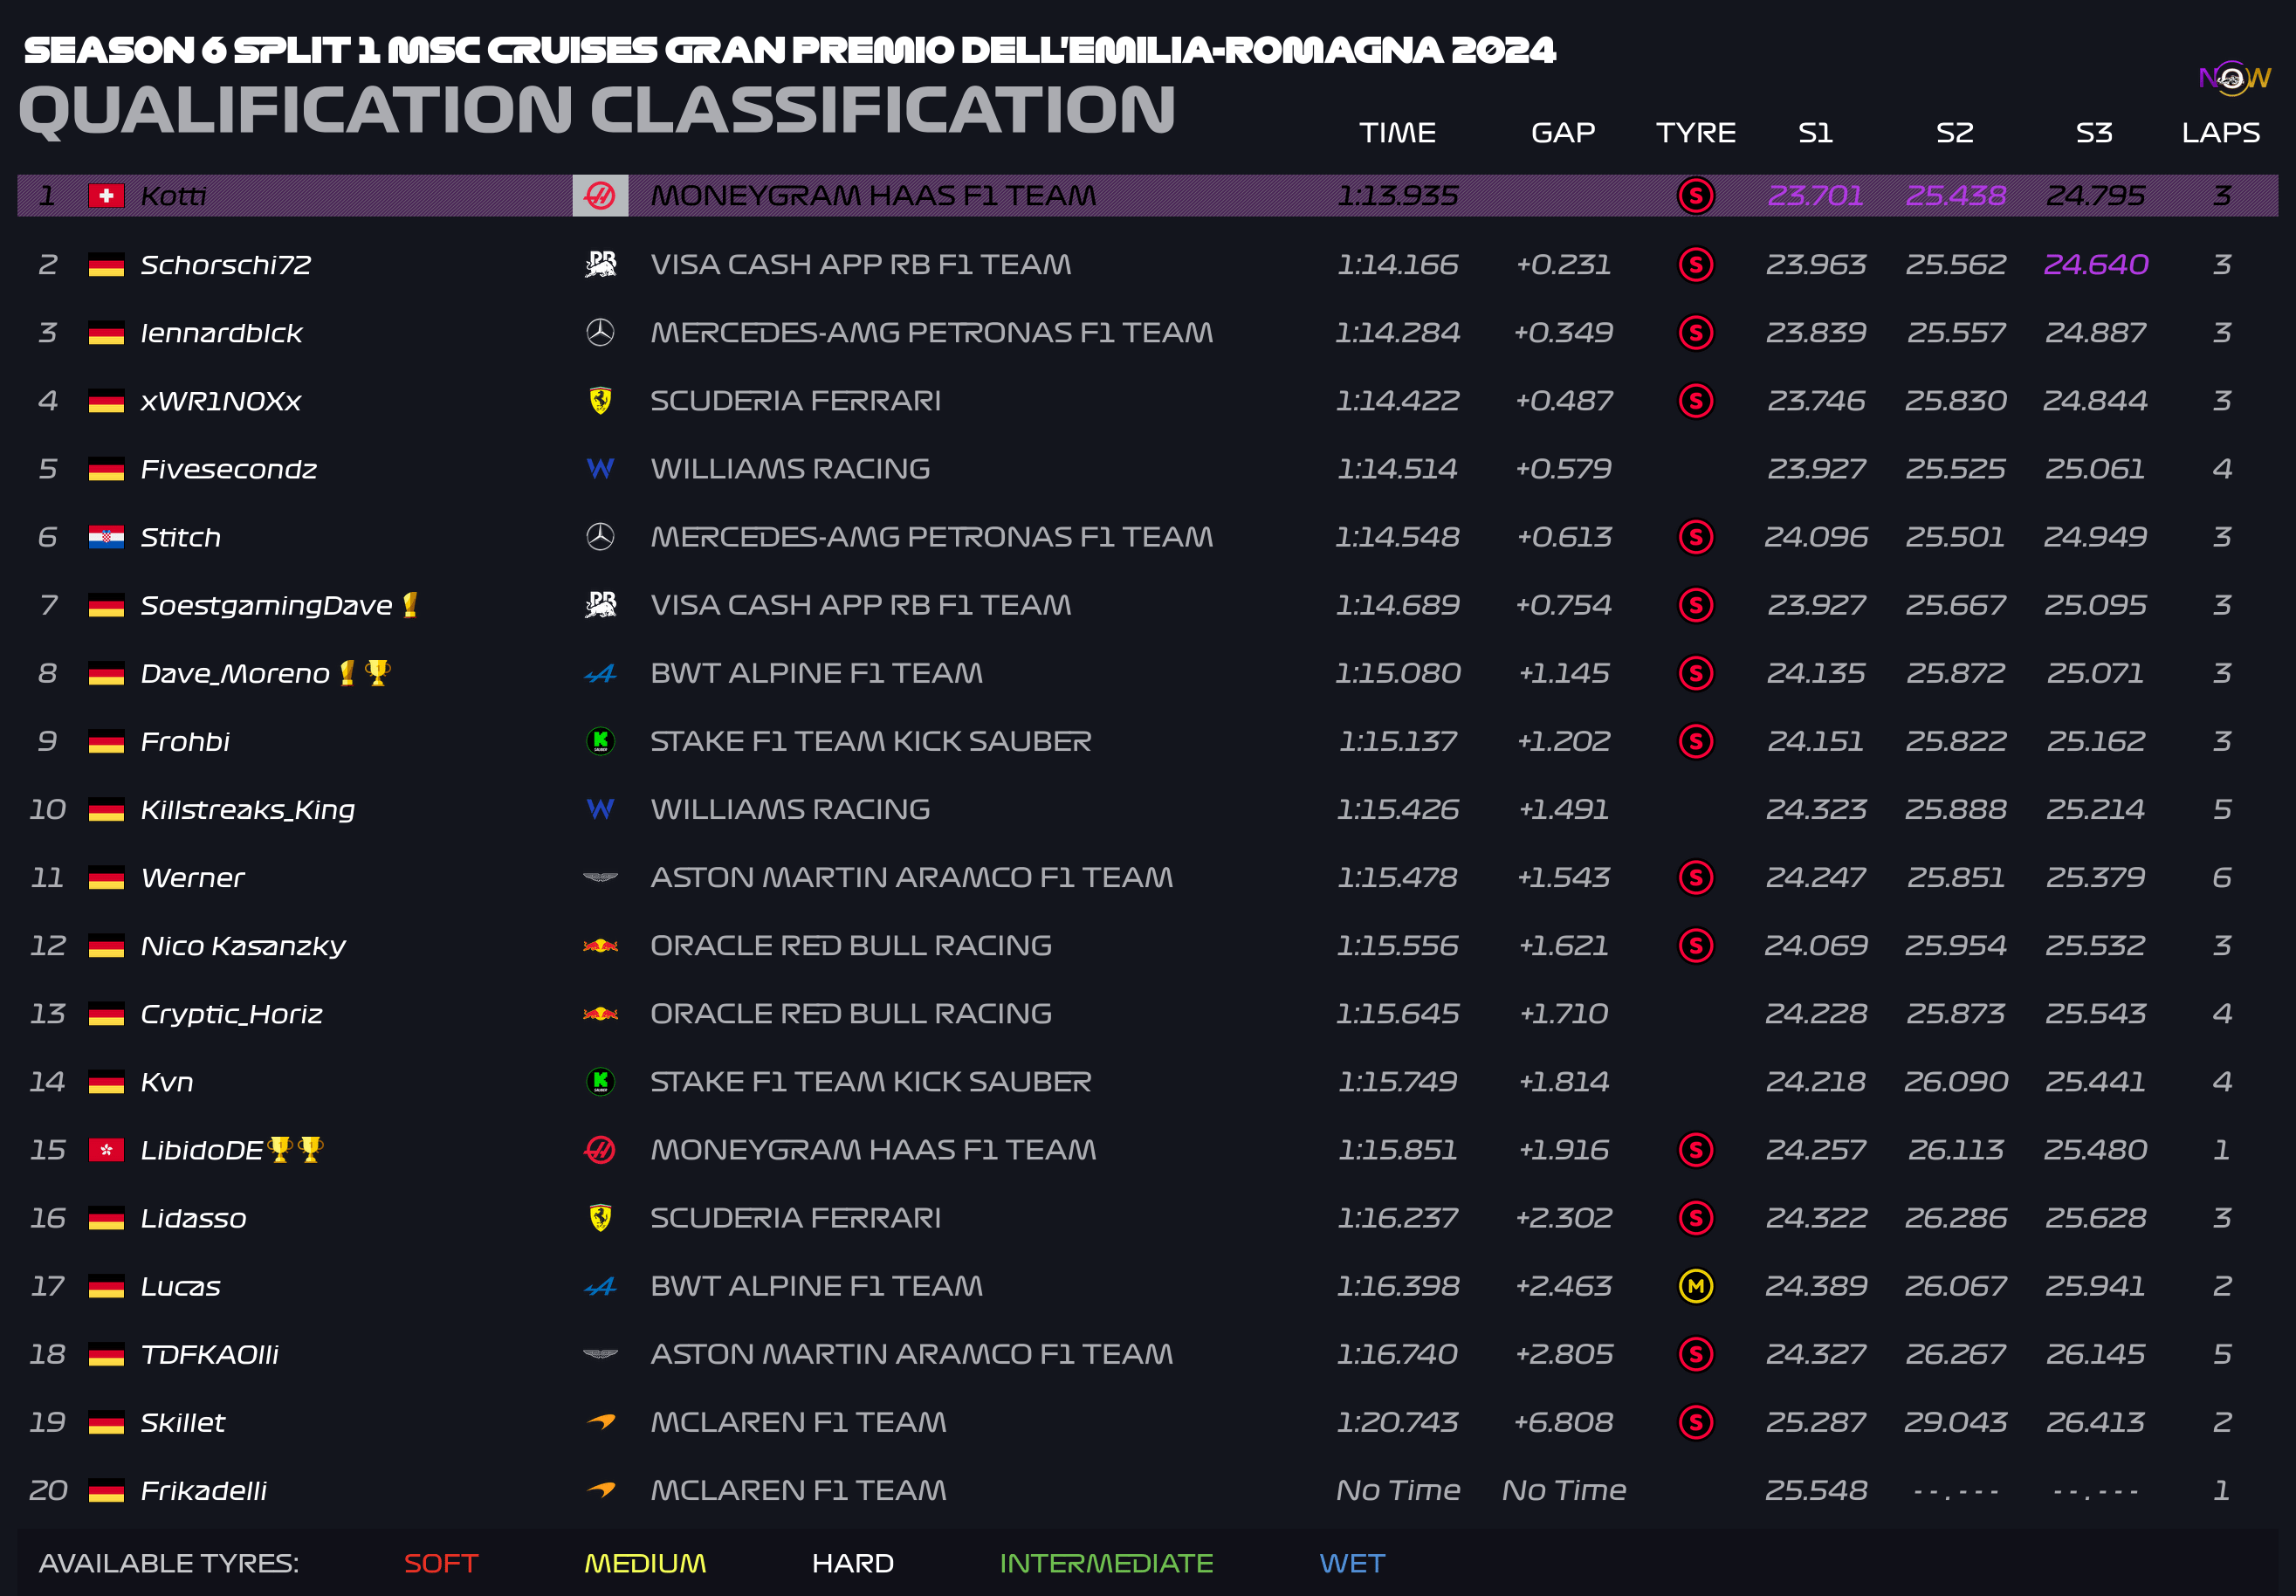The width and height of the screenshot is (2296, 1596).
Task: Click the Alpine logo in Dave_Moreno's row
Action: point(600,674)
